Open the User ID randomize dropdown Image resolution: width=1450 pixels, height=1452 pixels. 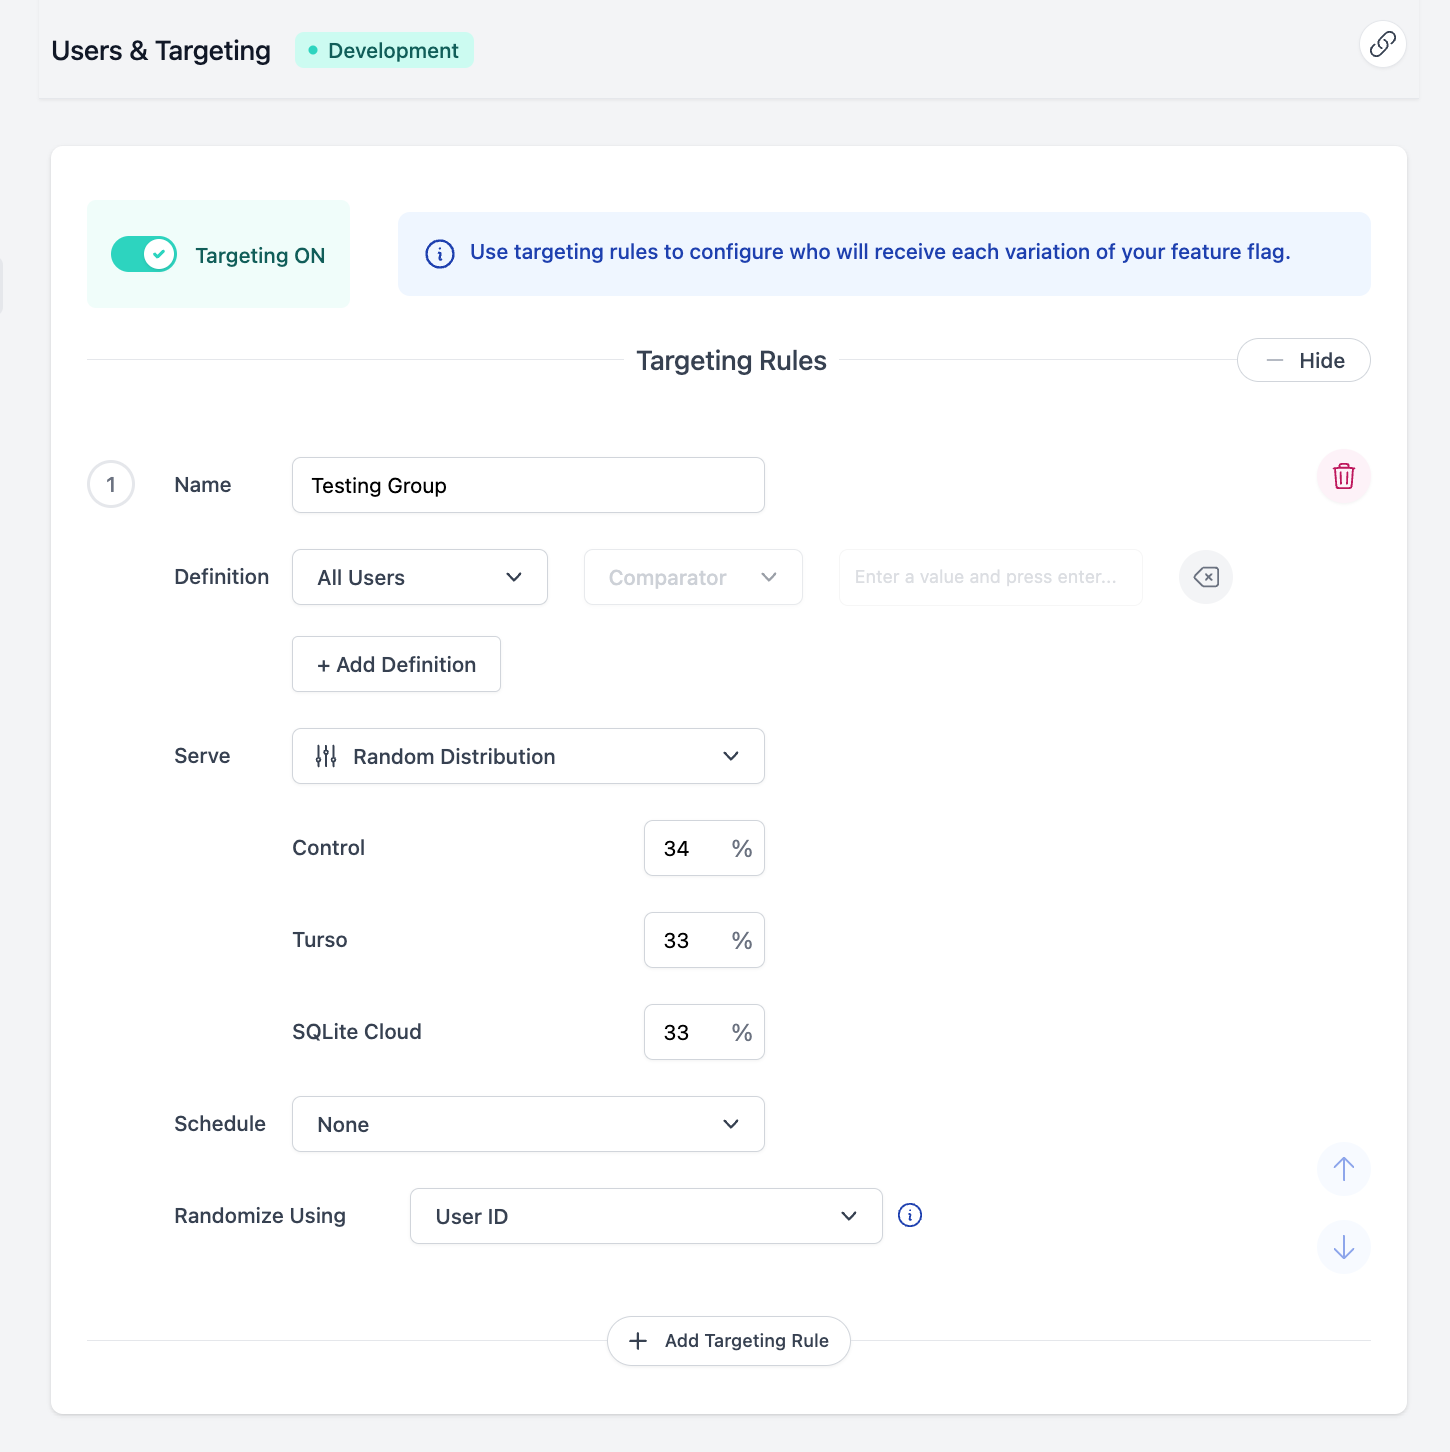pos(645,1216)
